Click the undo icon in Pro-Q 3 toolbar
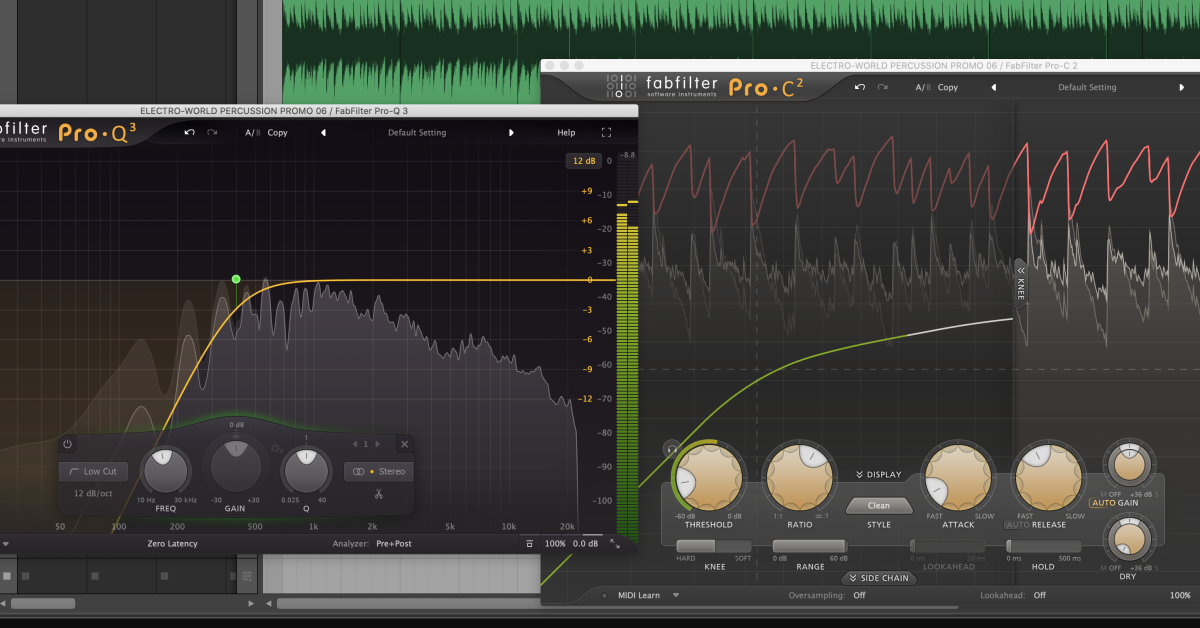The image size is (1200, 628). [x=190, y=132]
